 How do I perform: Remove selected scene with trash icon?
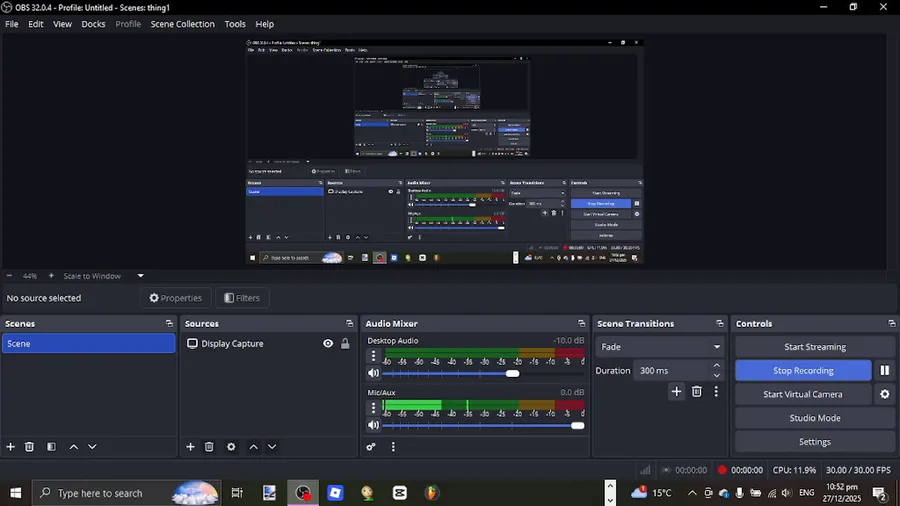pos(29,446)
